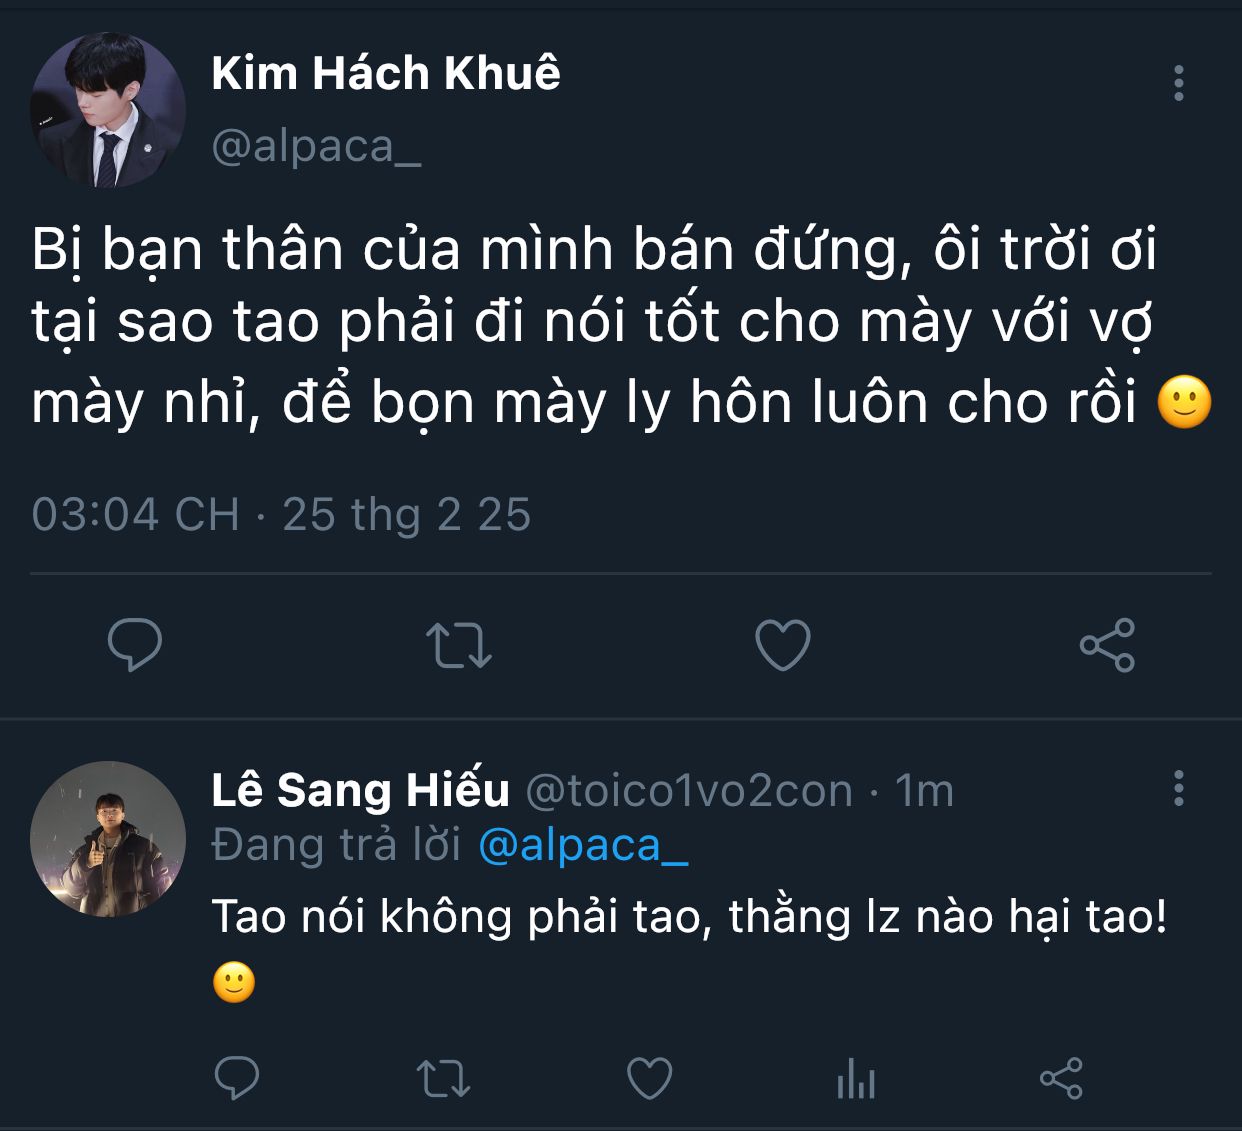
Task: View analytics for Lê Sang Hiếu's reply
Action: 856,1080
